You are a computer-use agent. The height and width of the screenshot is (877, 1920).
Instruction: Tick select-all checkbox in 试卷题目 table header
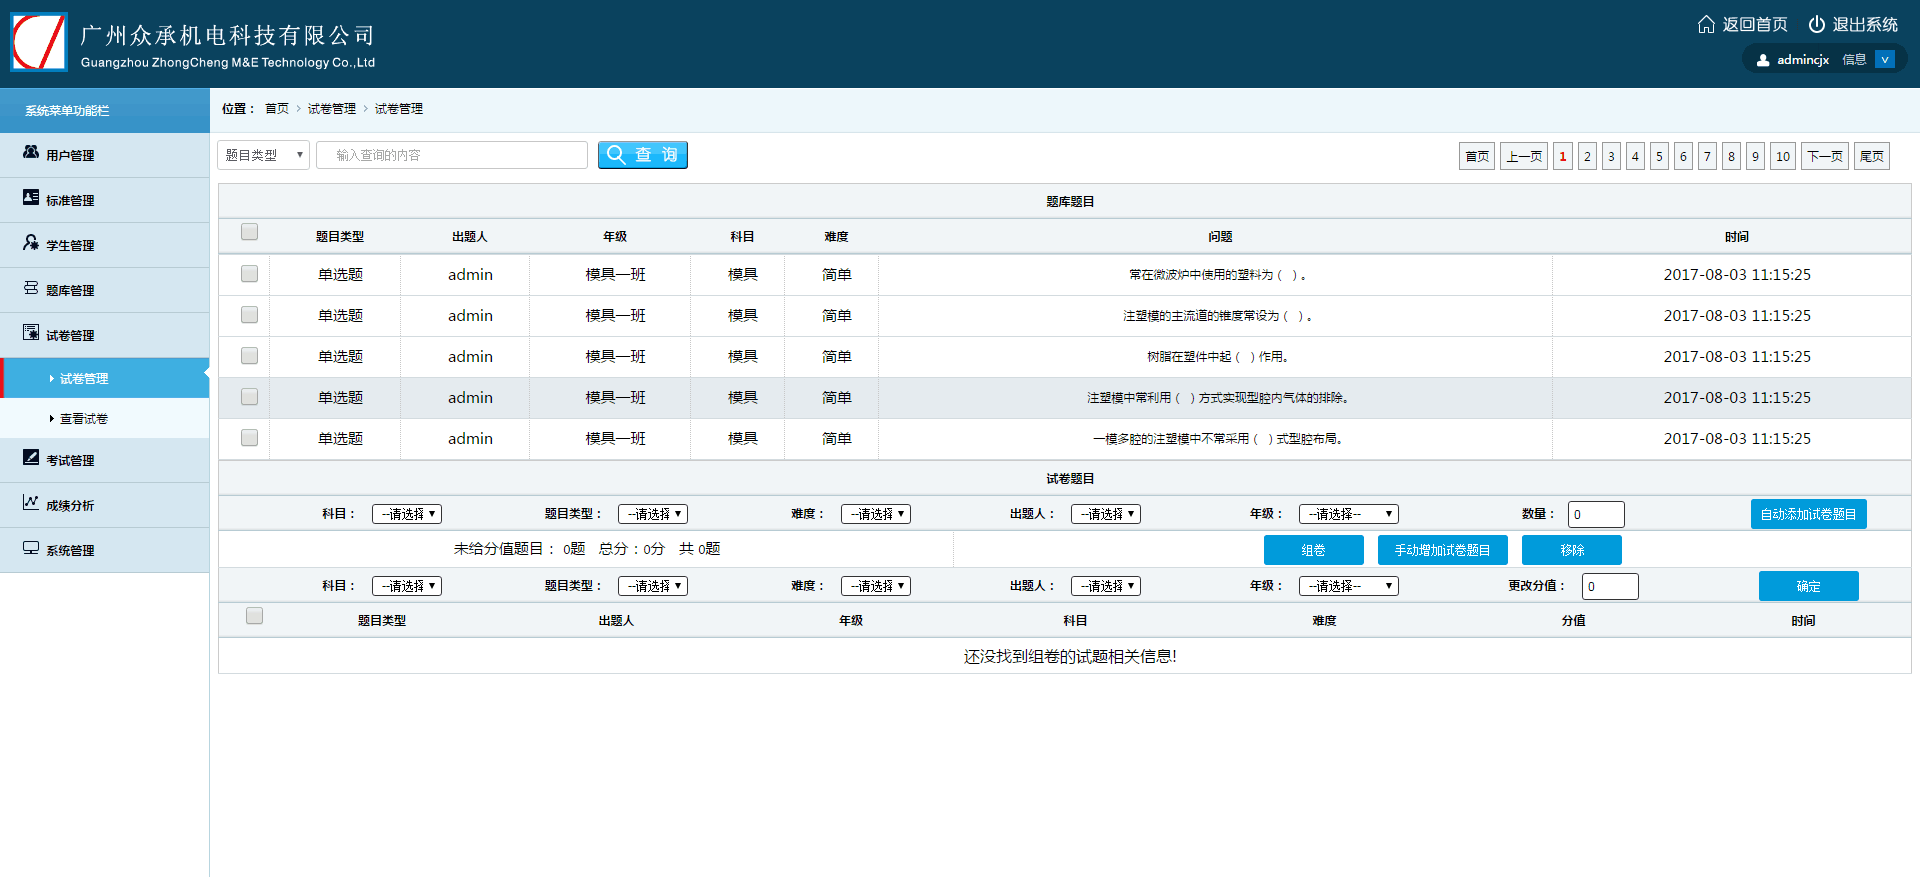(x=254, y=616)
